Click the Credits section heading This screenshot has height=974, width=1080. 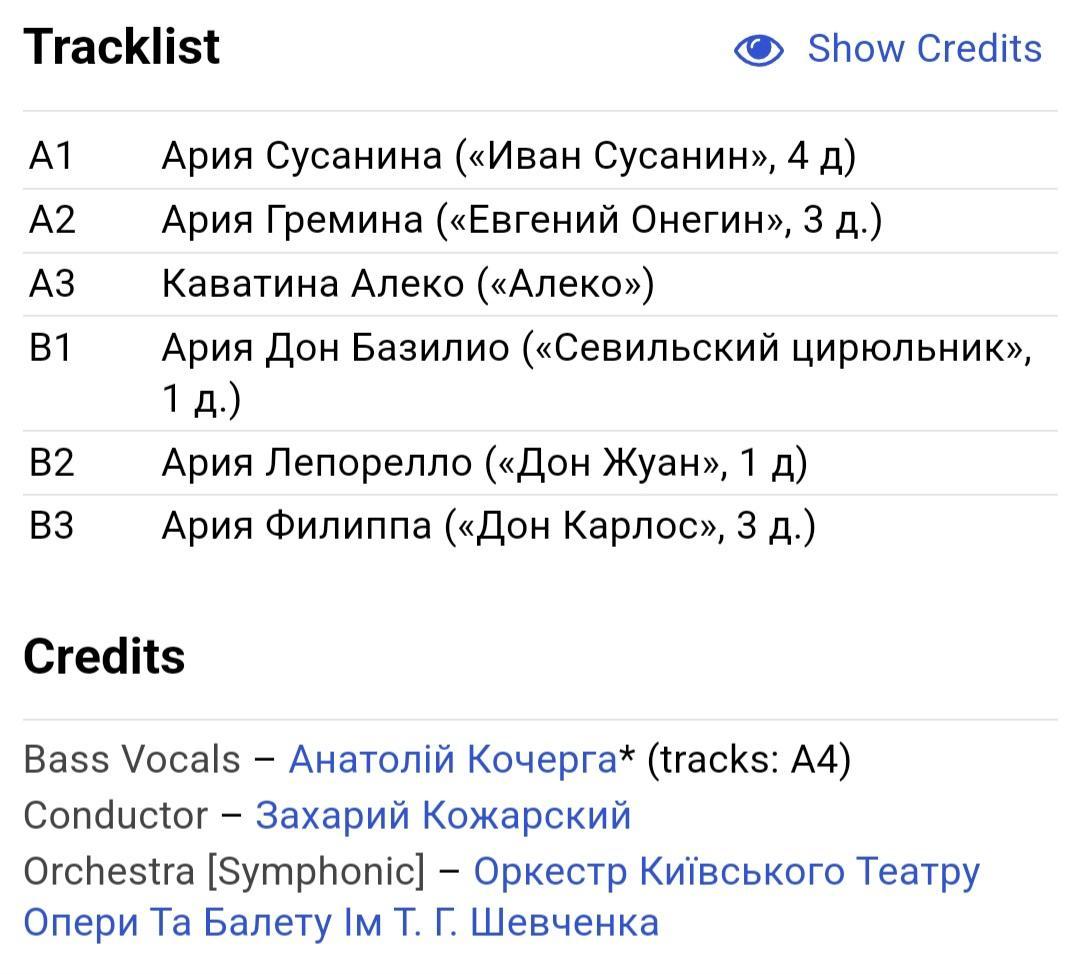(104, 656)
